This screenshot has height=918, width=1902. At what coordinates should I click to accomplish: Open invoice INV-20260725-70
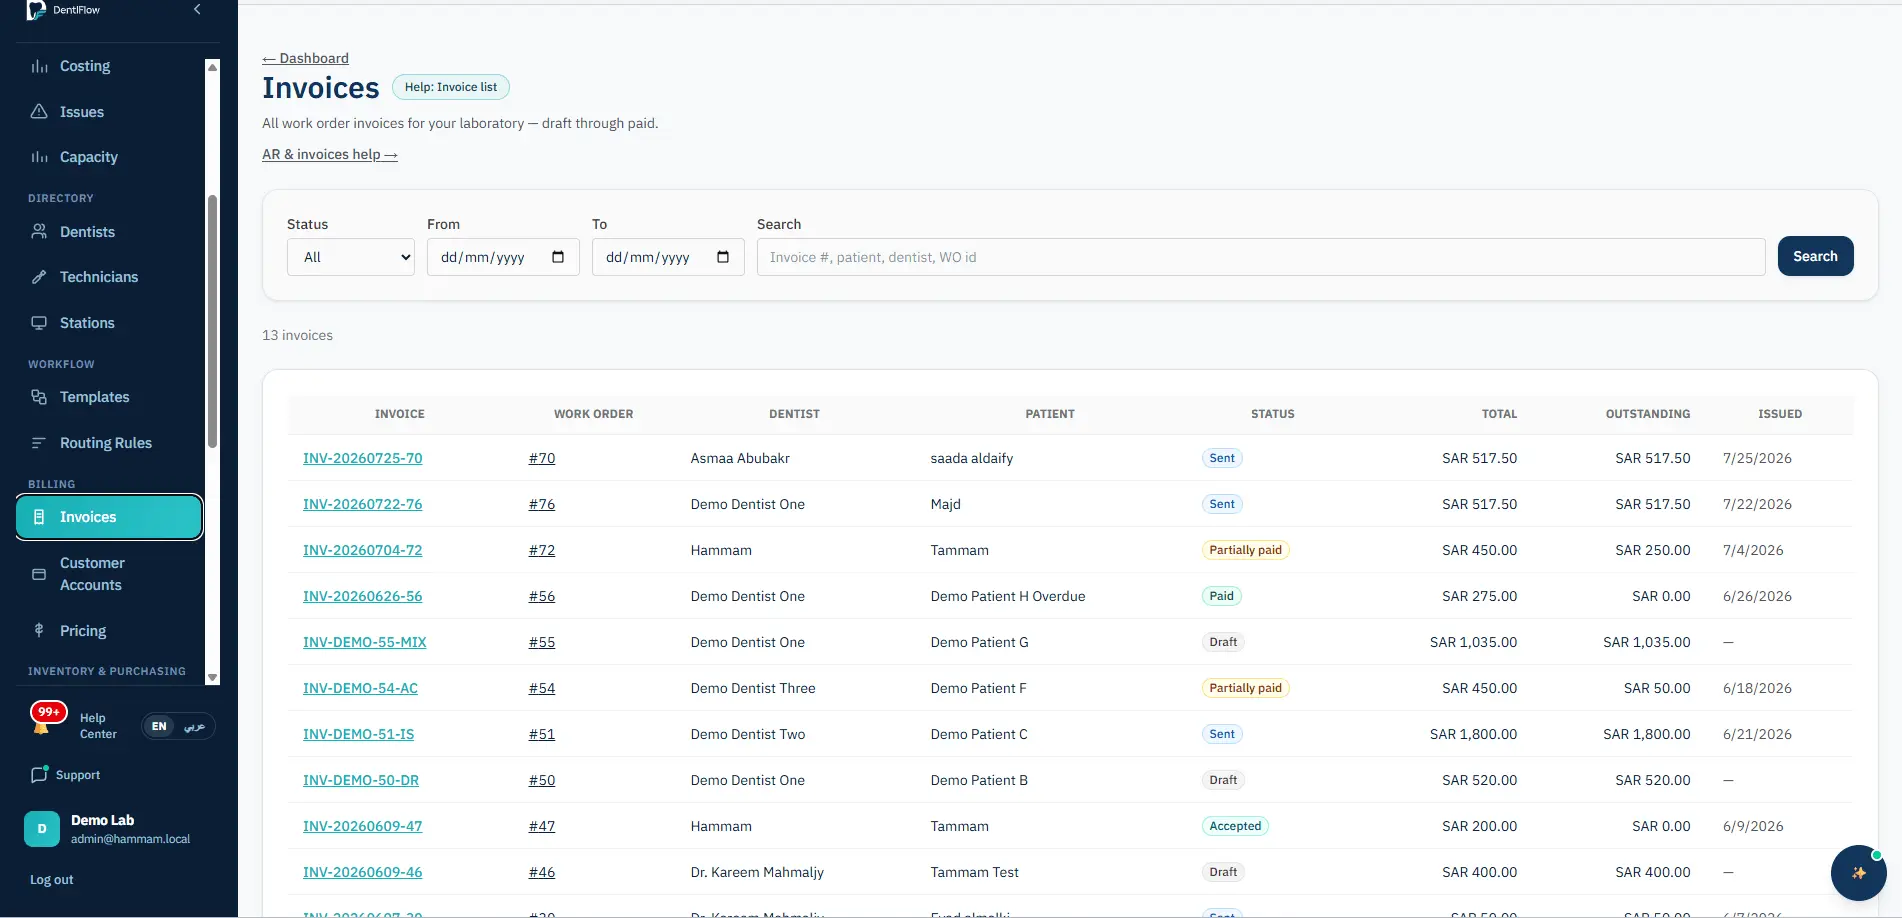point(363,458)
